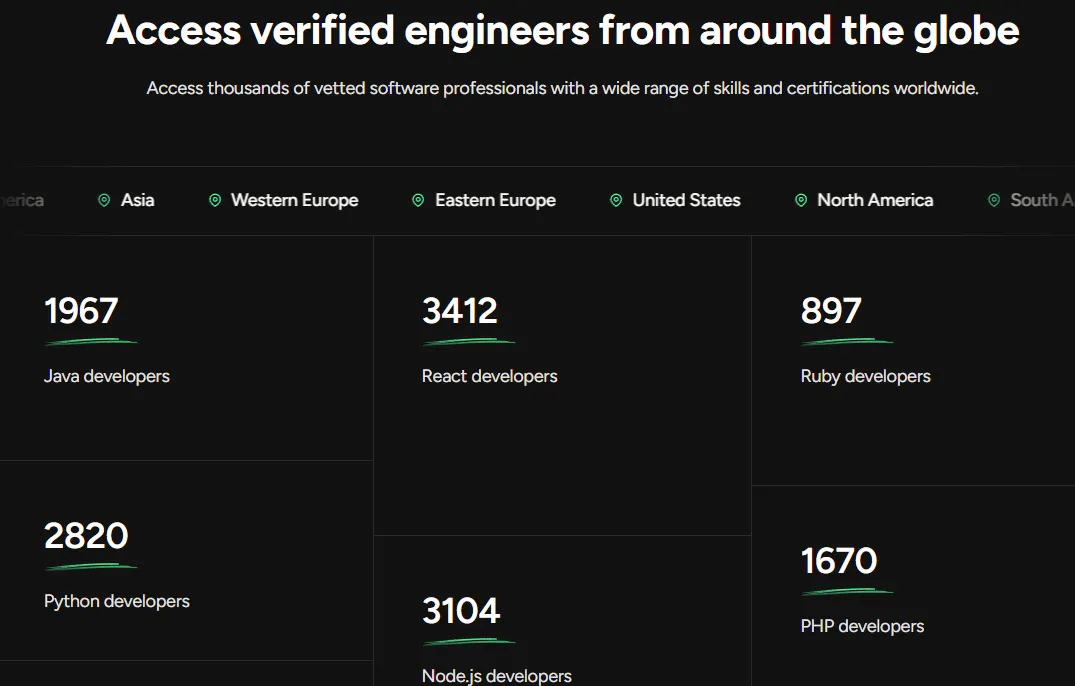
Task: Go to Ruby developers
Action: pyautogui.click(x=866, y=376)
